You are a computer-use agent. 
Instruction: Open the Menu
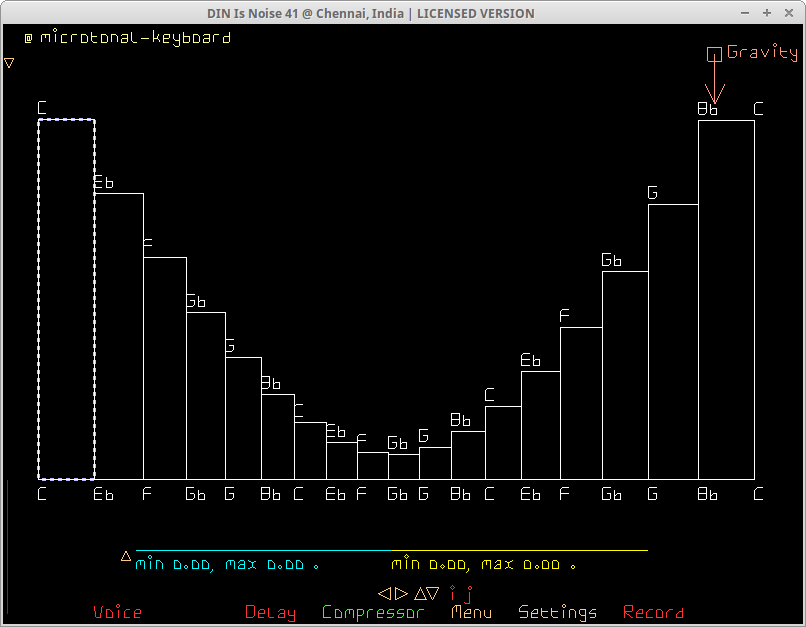[471, 612]
